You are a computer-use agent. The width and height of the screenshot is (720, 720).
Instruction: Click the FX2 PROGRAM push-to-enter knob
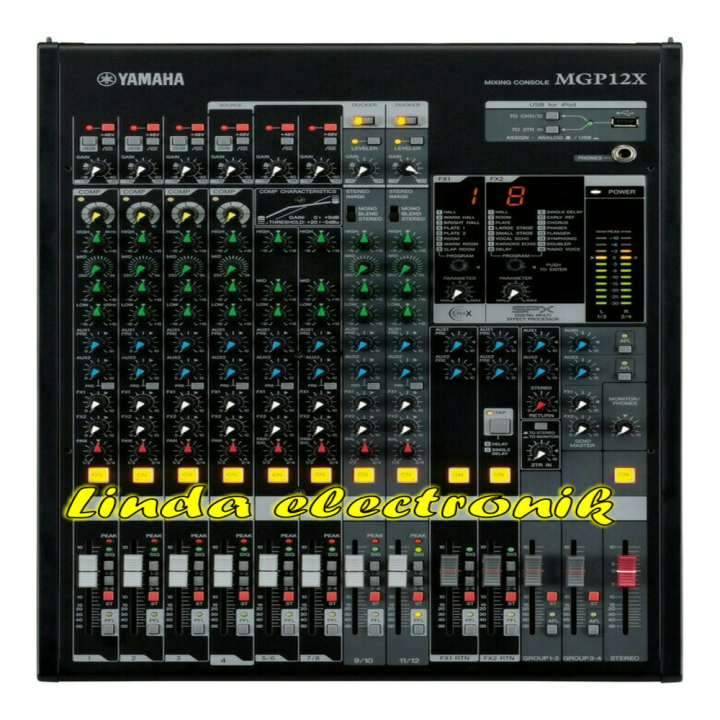515,266
